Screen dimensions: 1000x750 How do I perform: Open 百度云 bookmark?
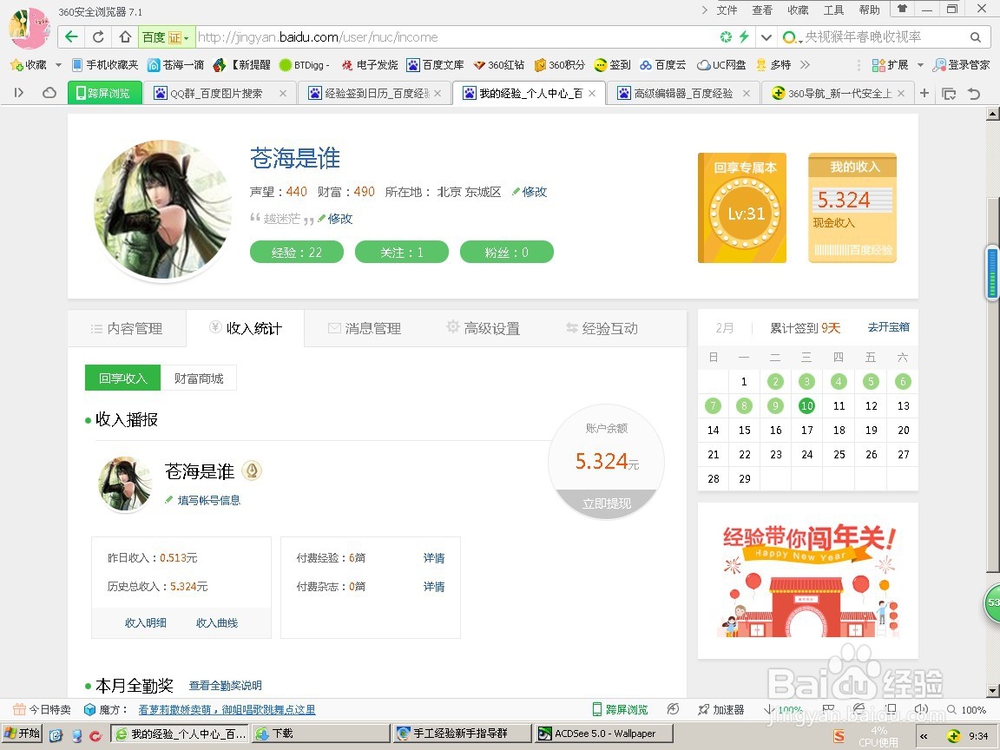(663, 65)
